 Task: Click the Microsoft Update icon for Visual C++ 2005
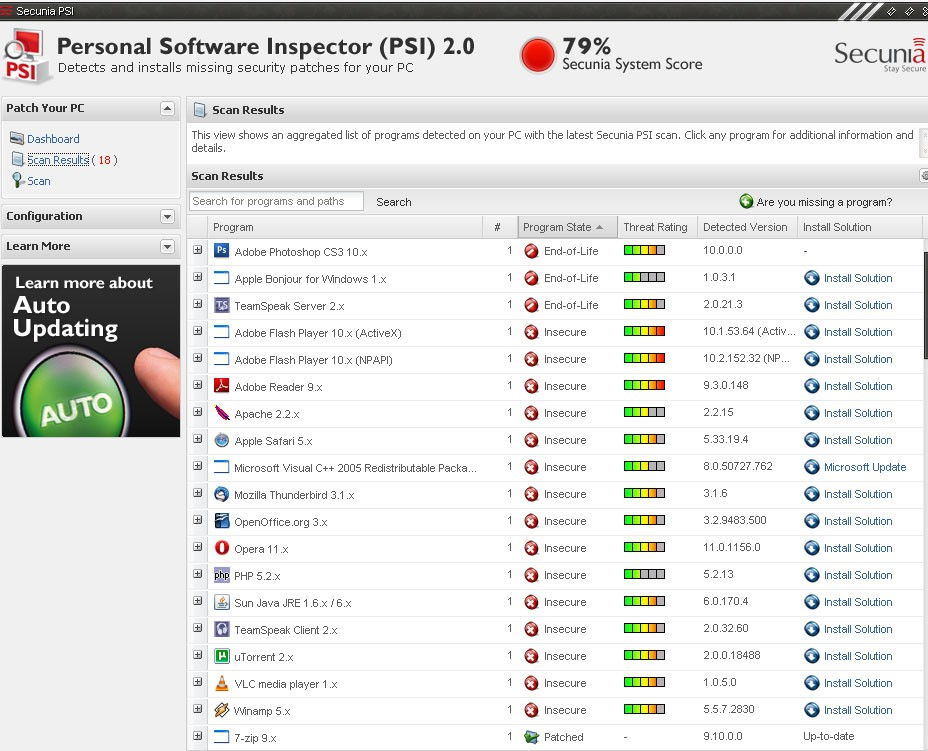[x=811, y=467]
